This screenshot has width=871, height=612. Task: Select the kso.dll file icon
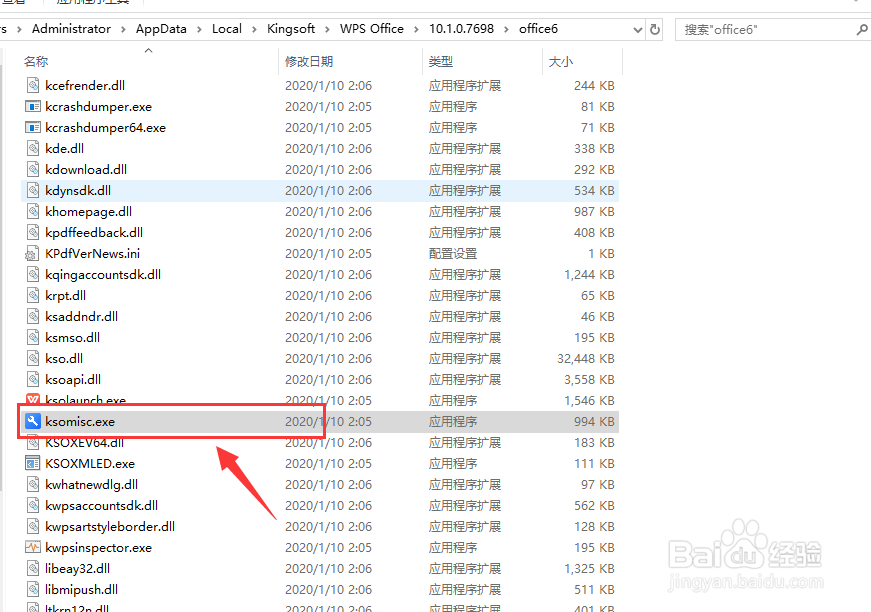pyautogui.click(x=33, y=359)
